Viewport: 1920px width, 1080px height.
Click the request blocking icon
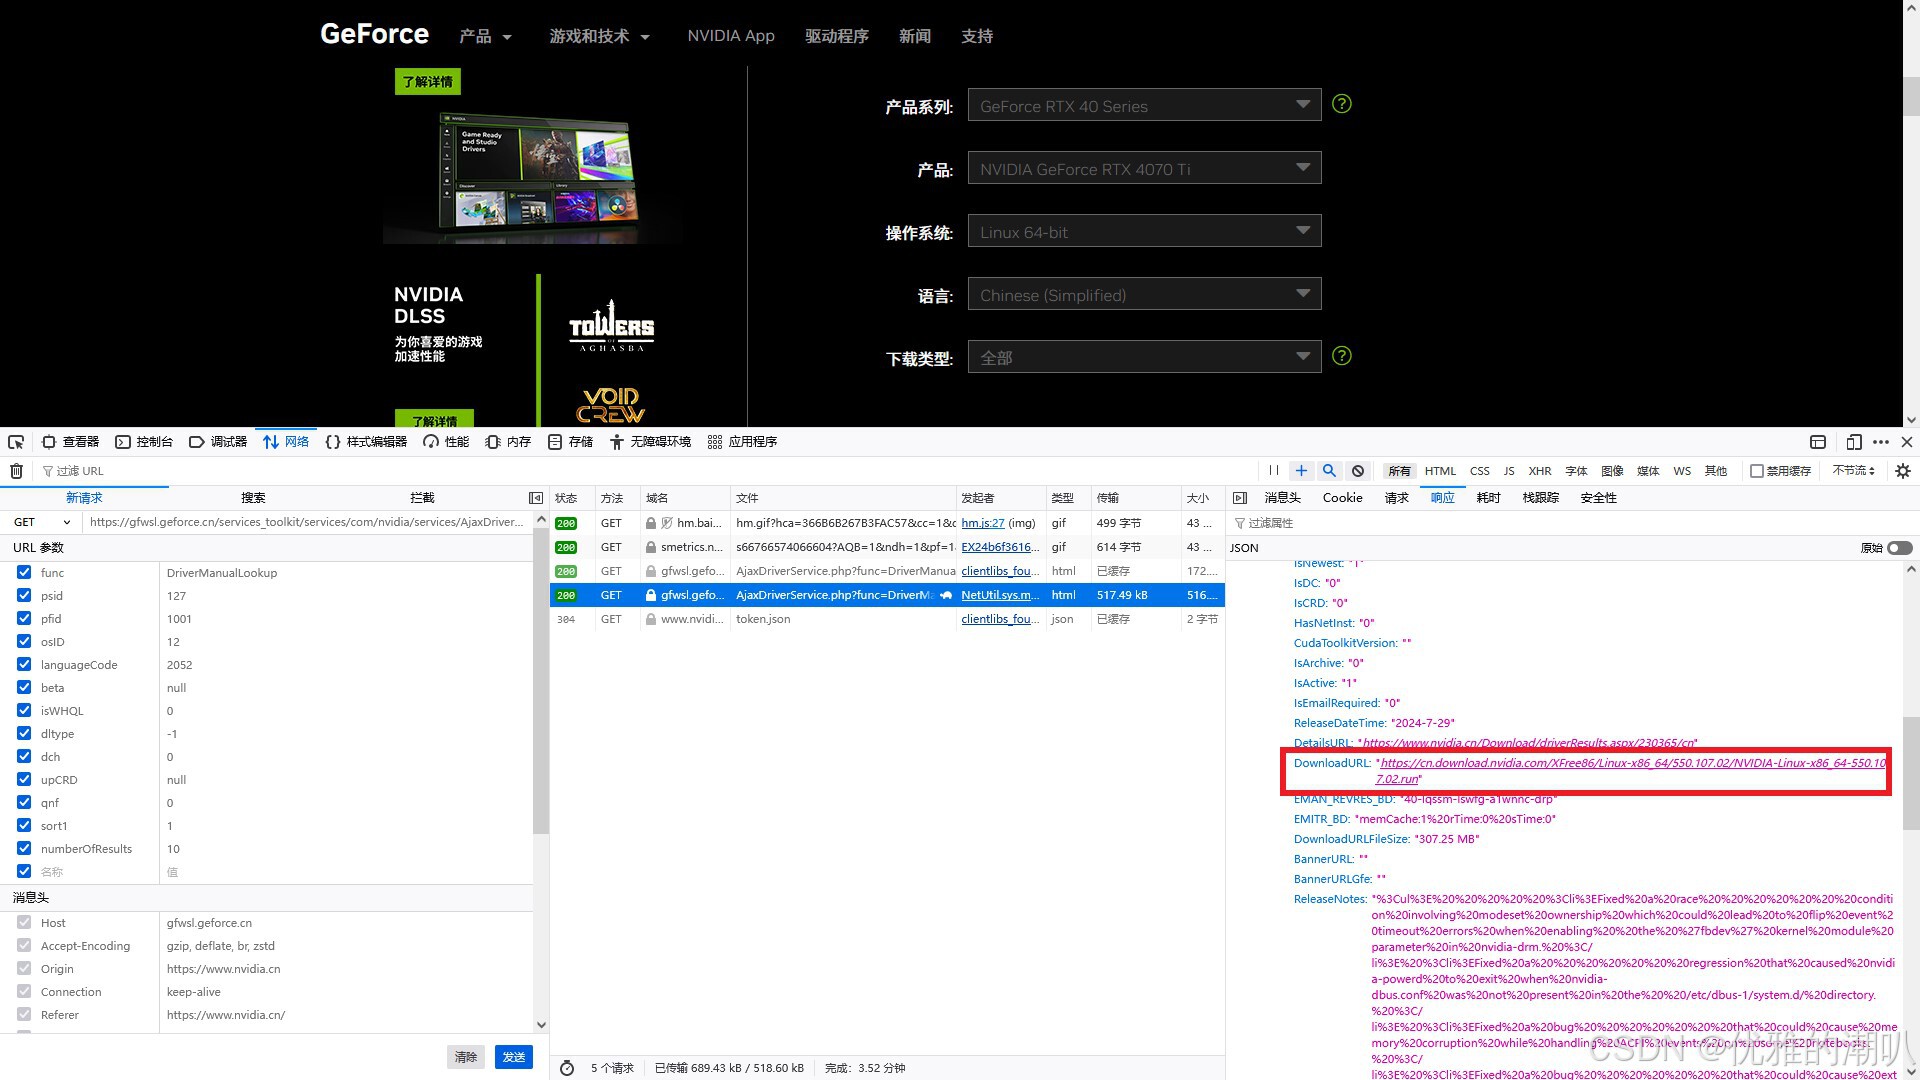coord(1358,471)
